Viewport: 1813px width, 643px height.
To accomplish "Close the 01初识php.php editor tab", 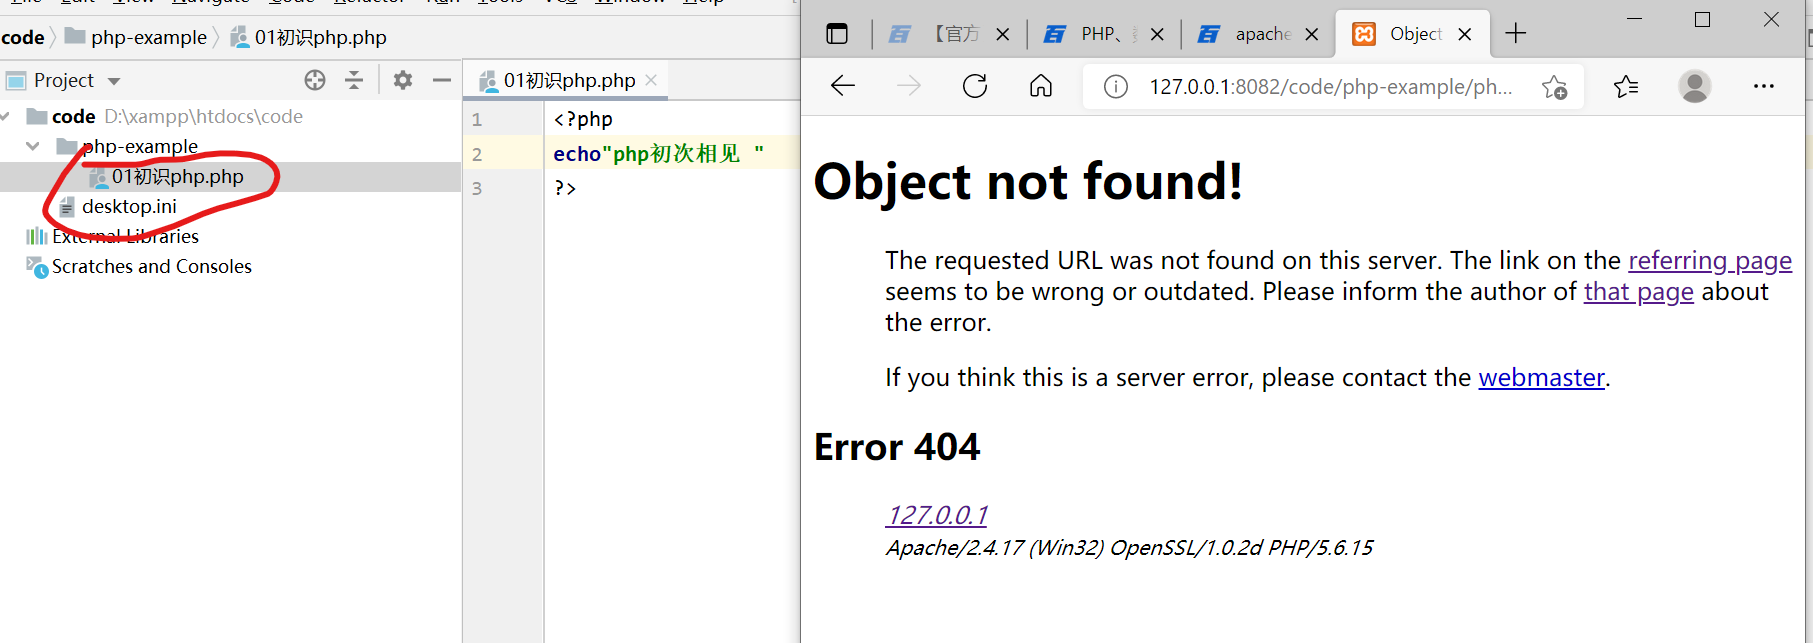I will 651,80.
